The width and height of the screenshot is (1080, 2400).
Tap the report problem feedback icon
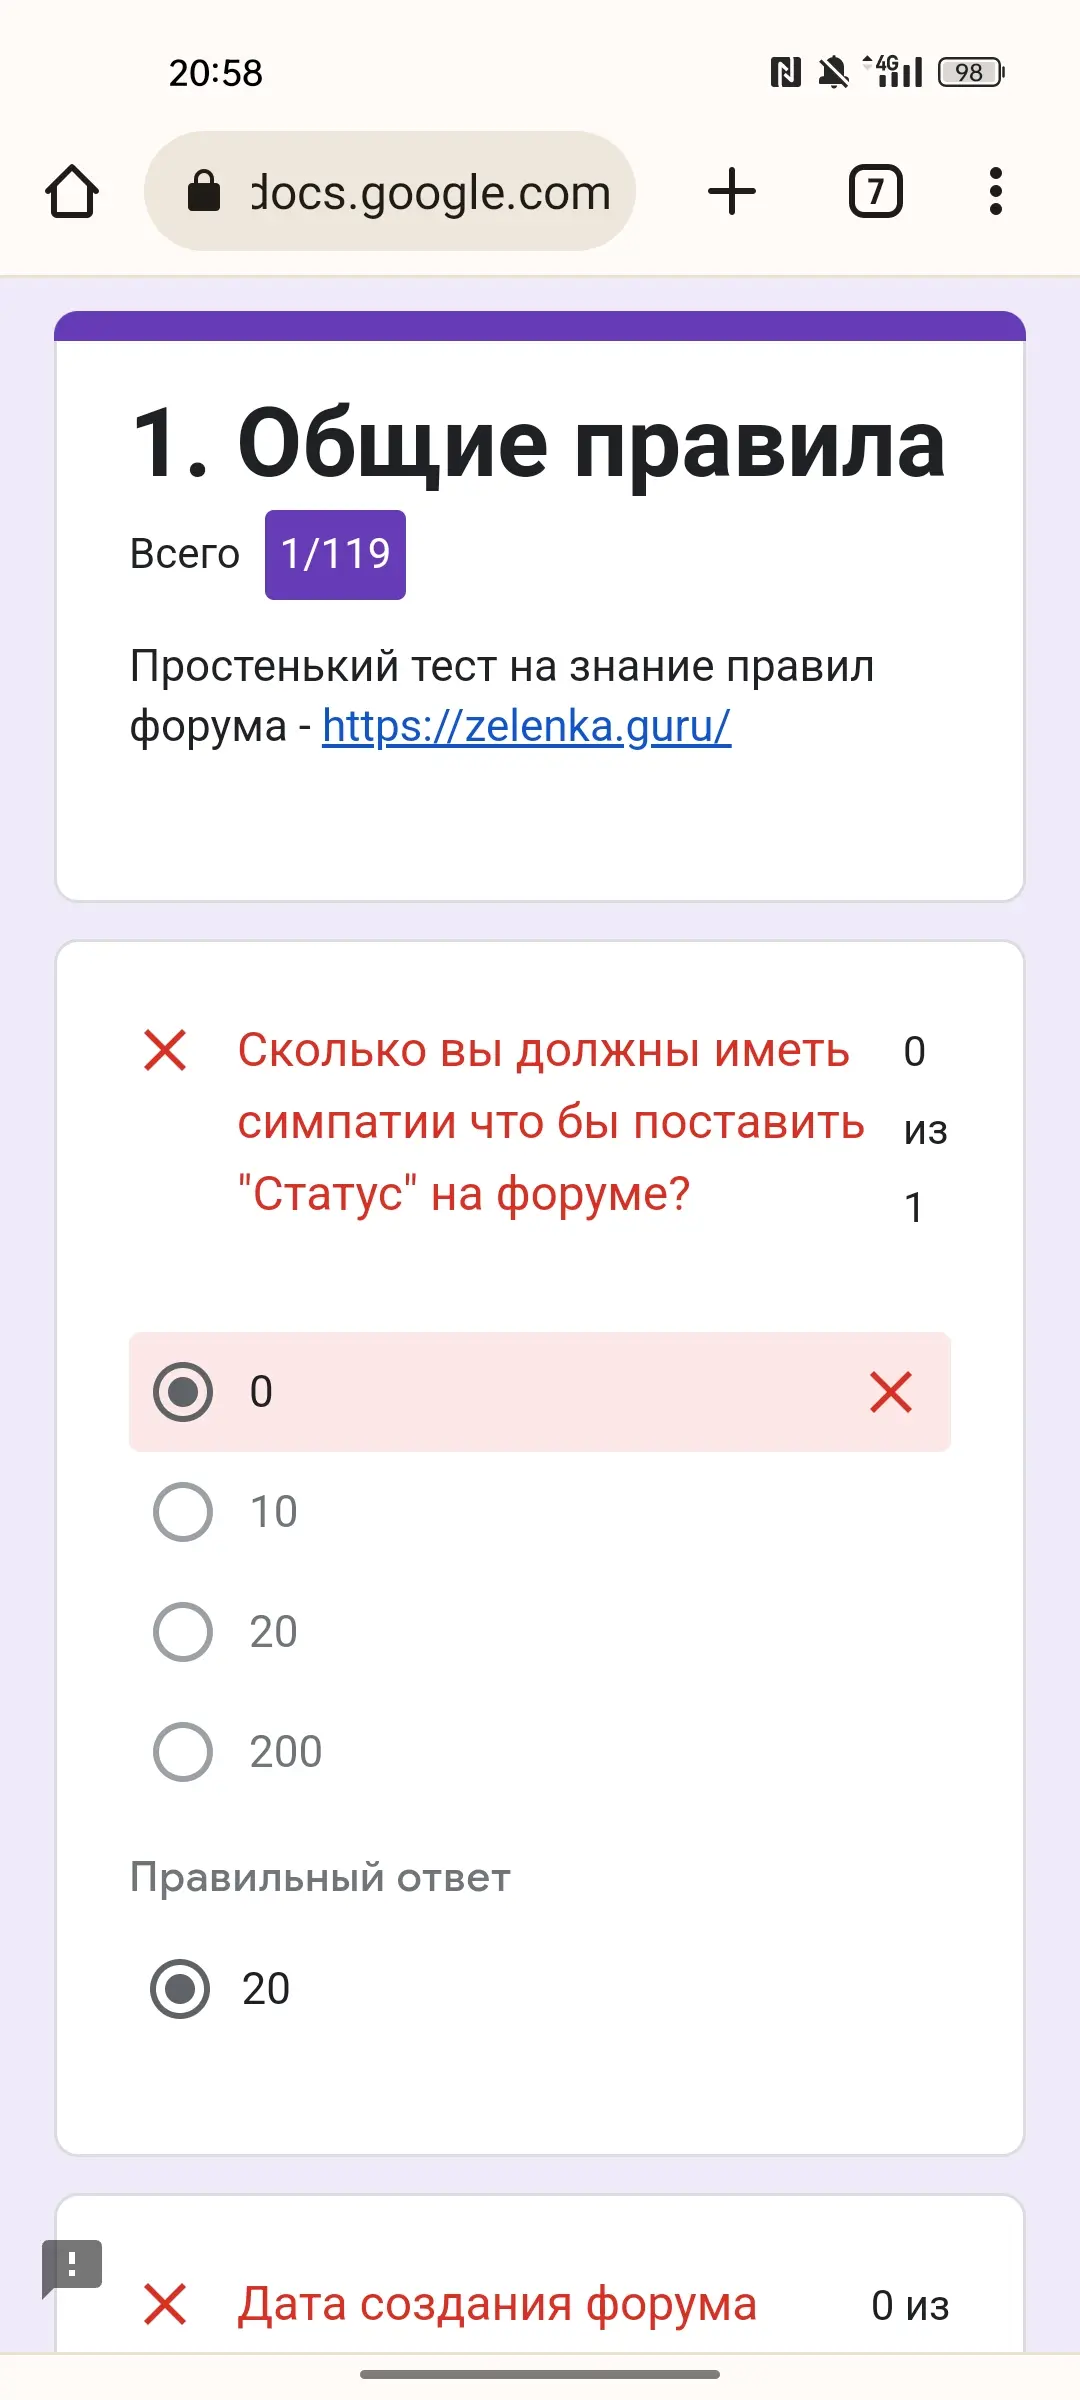coord(71,2266)
